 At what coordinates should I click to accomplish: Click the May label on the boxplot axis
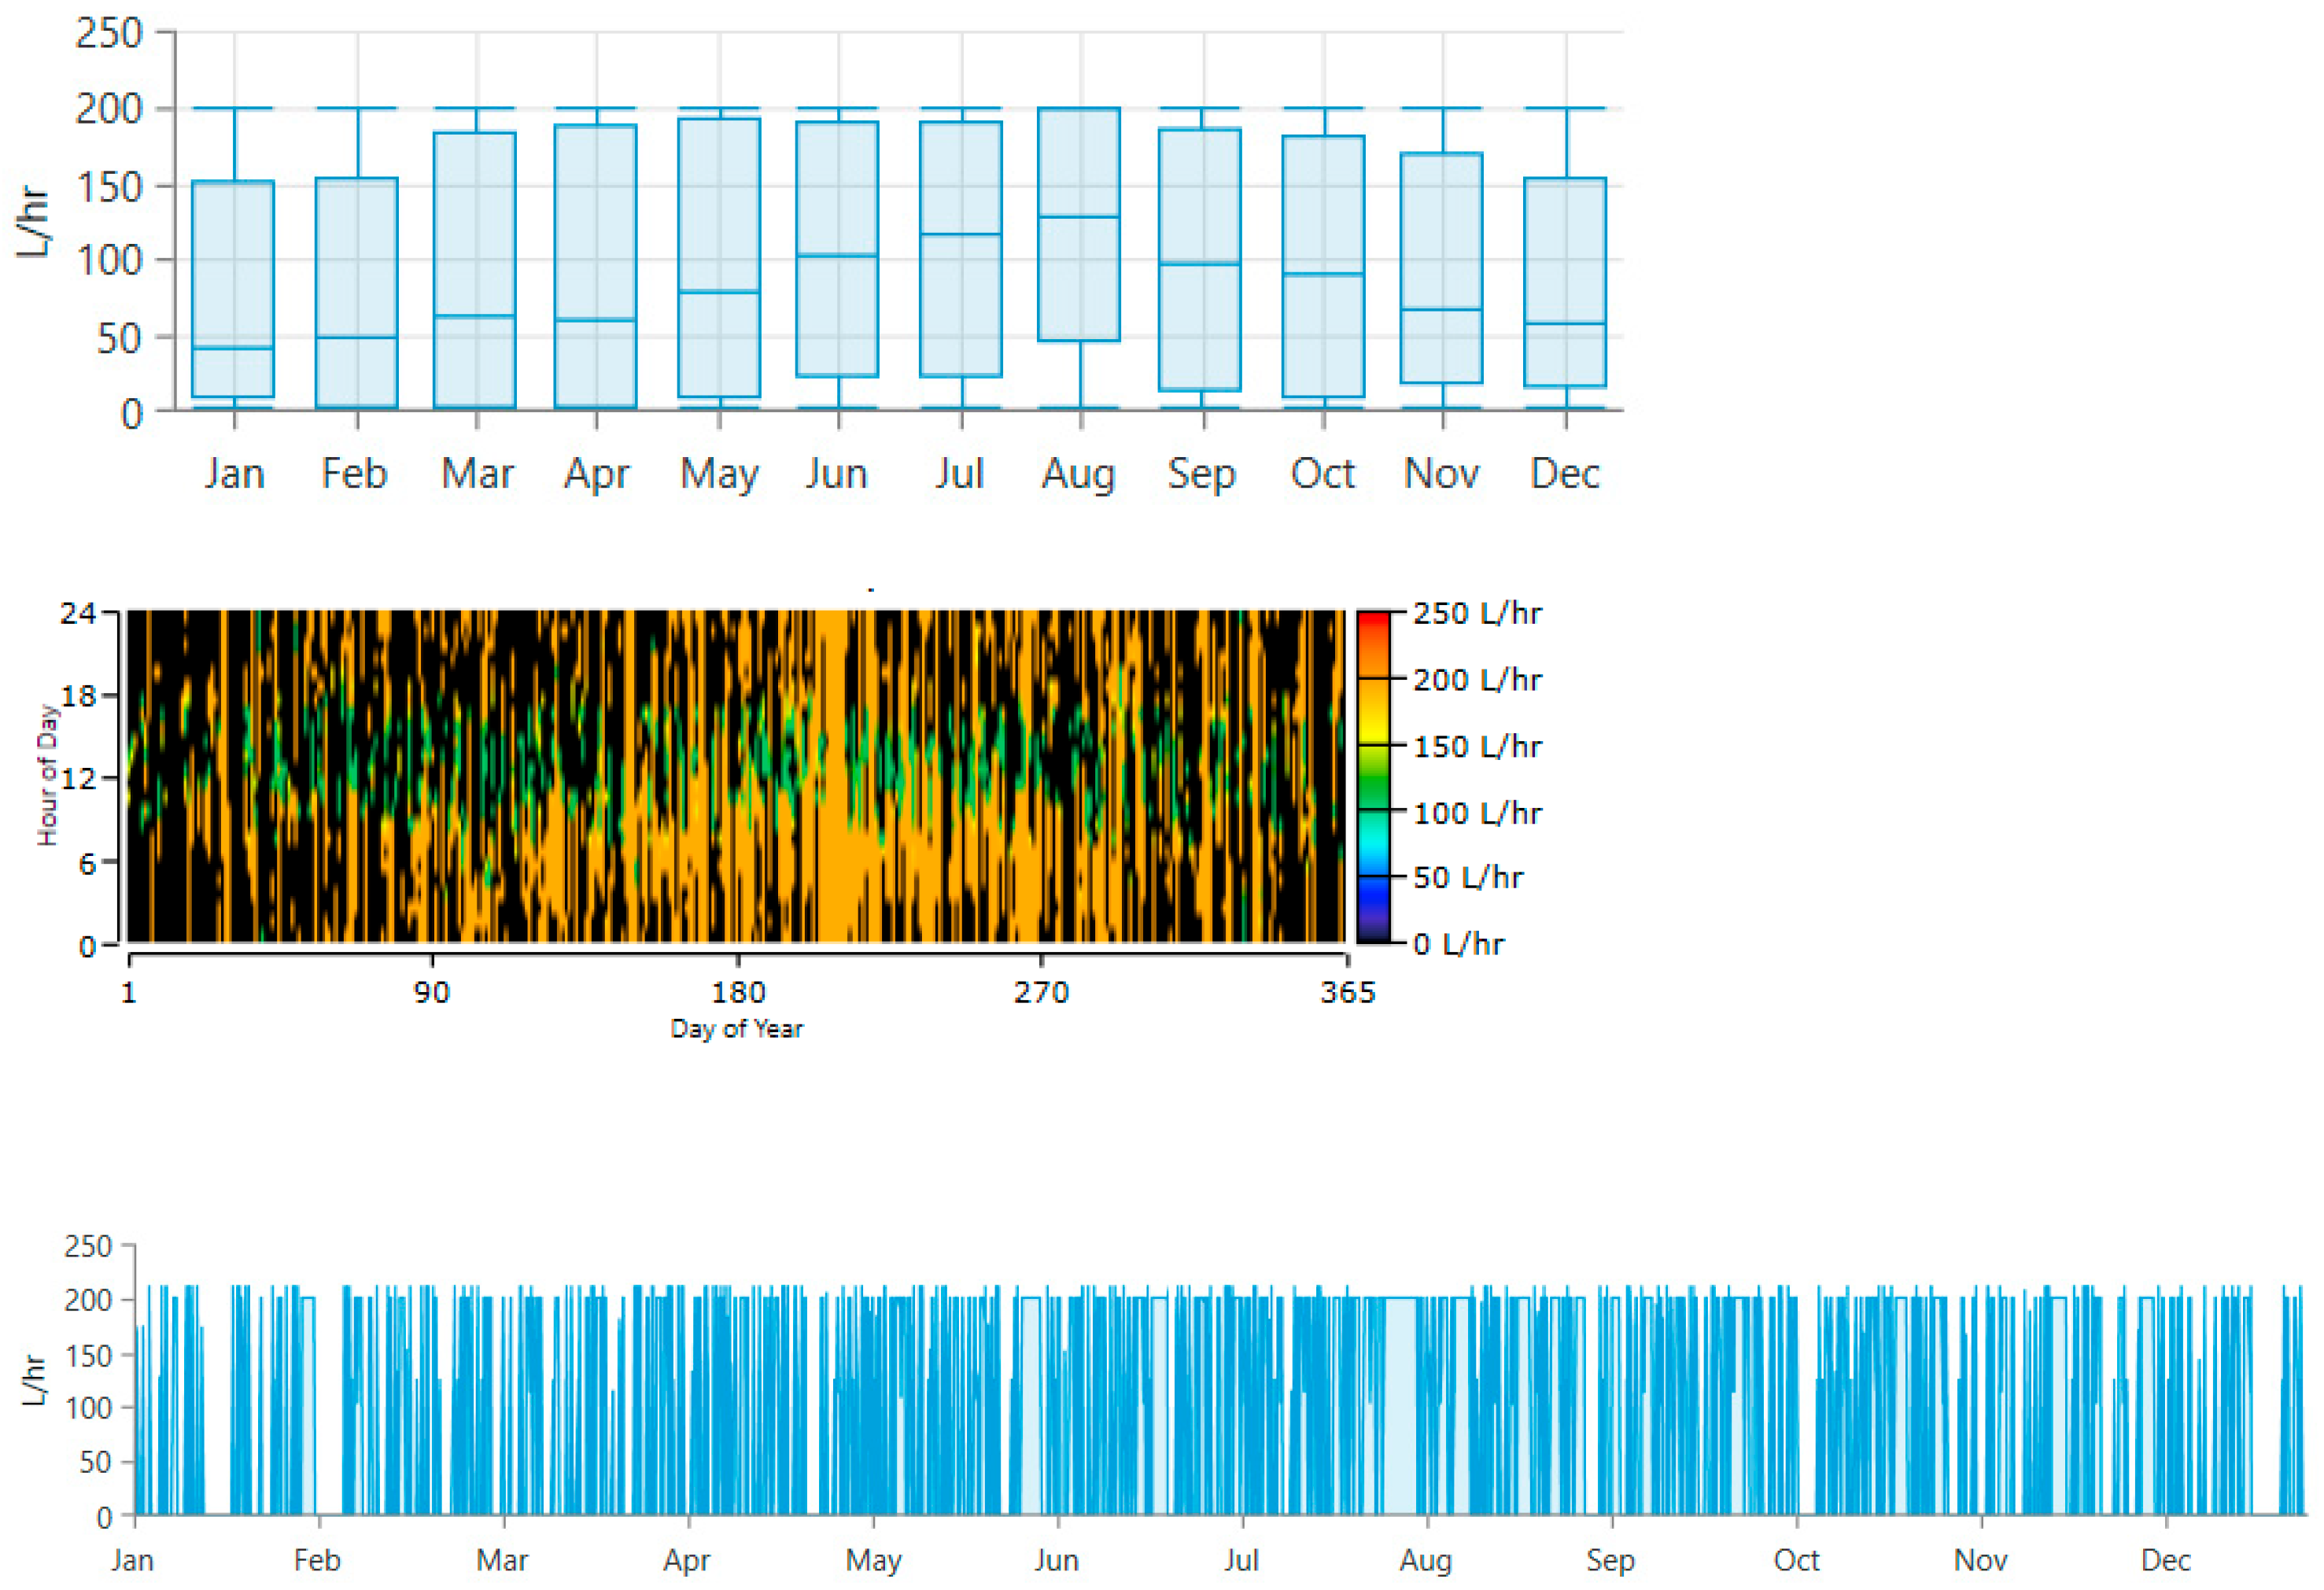pyautogui.click(x=719, y=474)
